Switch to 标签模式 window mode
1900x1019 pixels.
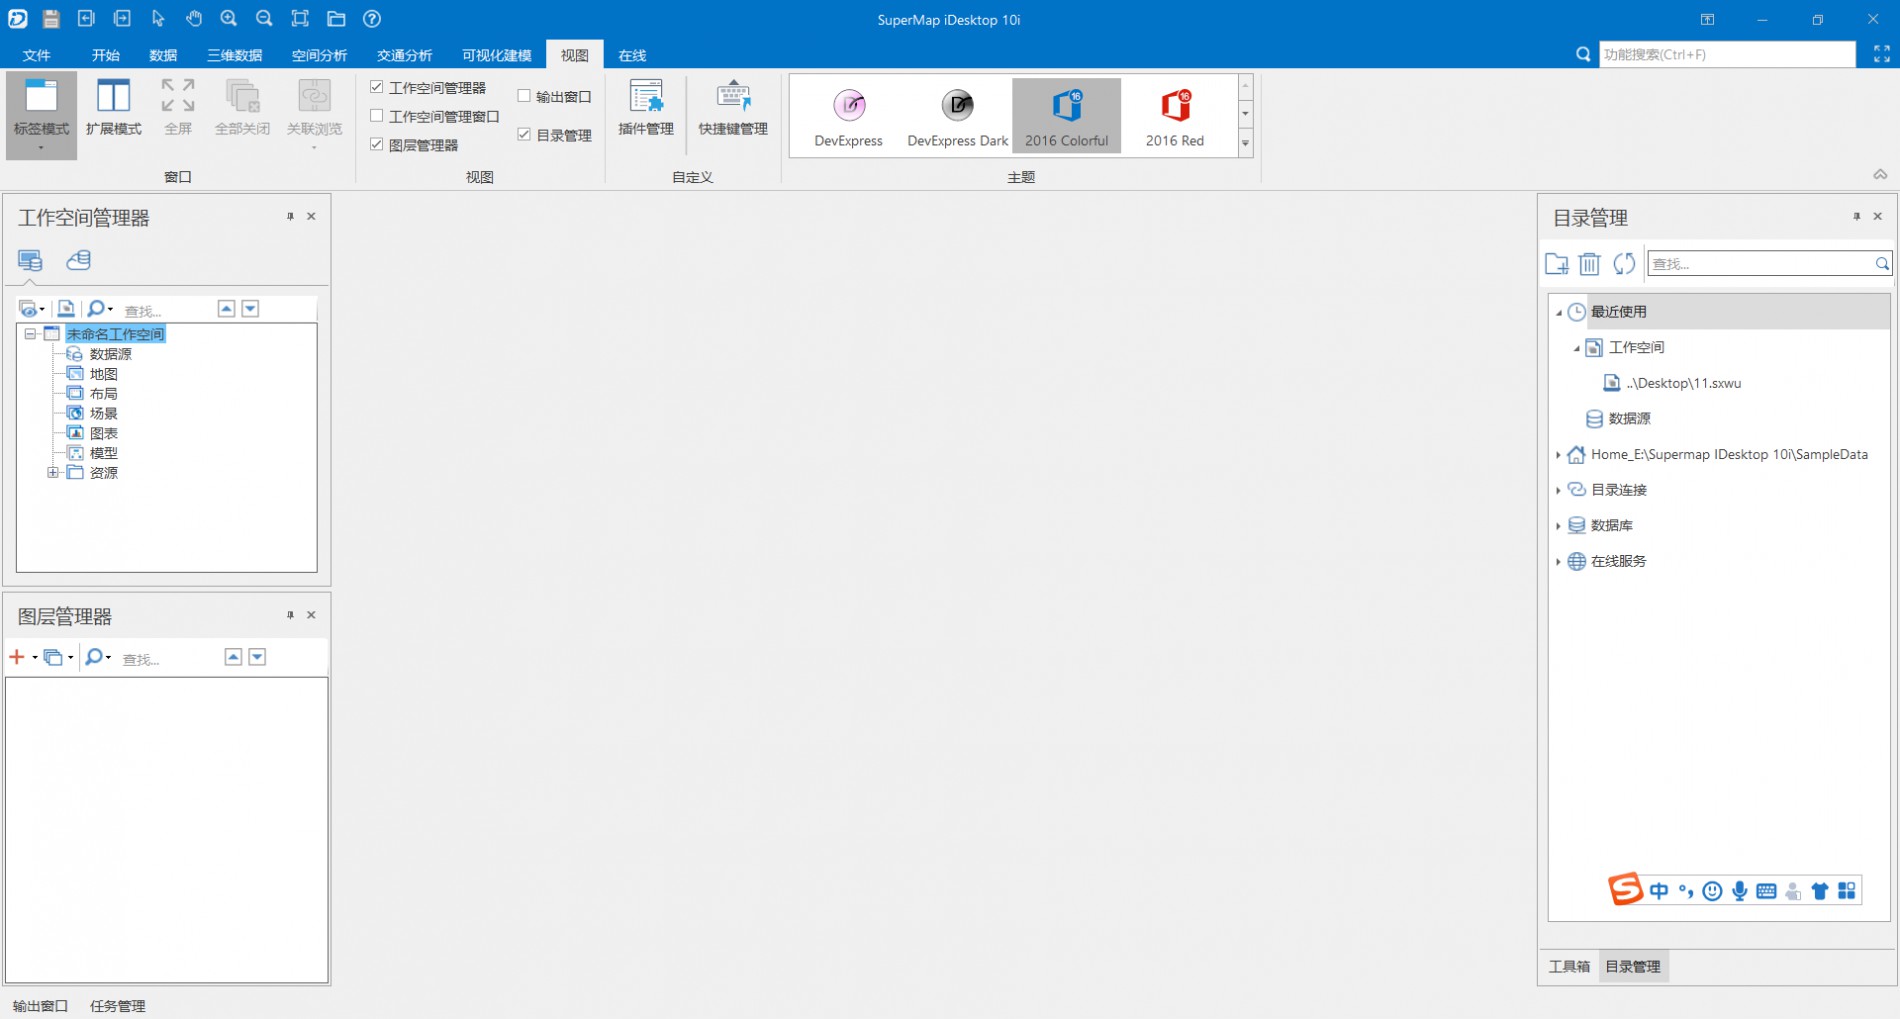[41, 114]
